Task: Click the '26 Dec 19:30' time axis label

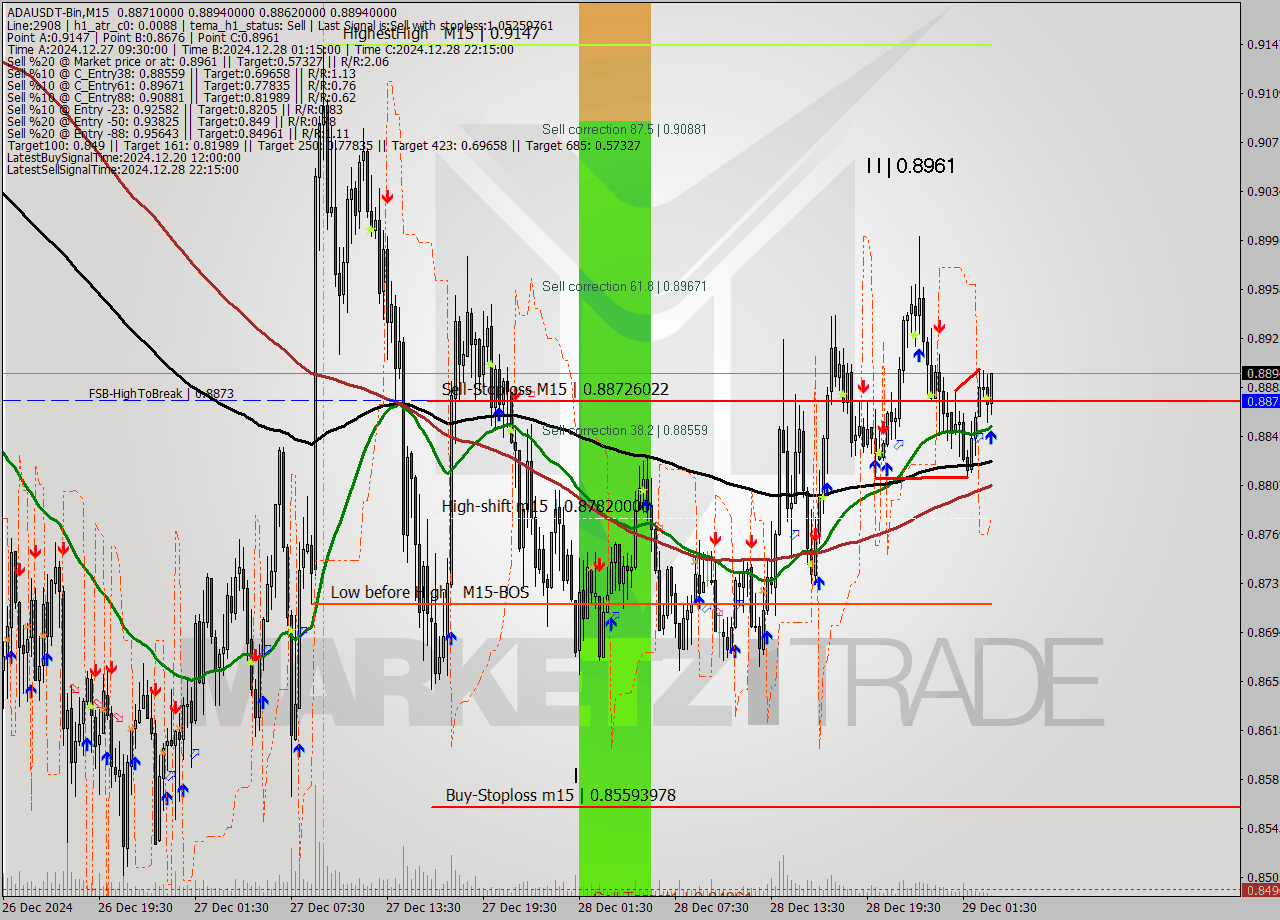Action: coord(135,908)
